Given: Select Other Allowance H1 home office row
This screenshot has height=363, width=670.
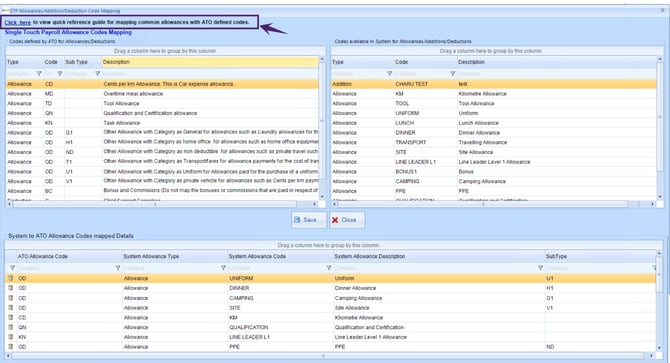Looking at the screenshot, I should click(x=162, y=142).
